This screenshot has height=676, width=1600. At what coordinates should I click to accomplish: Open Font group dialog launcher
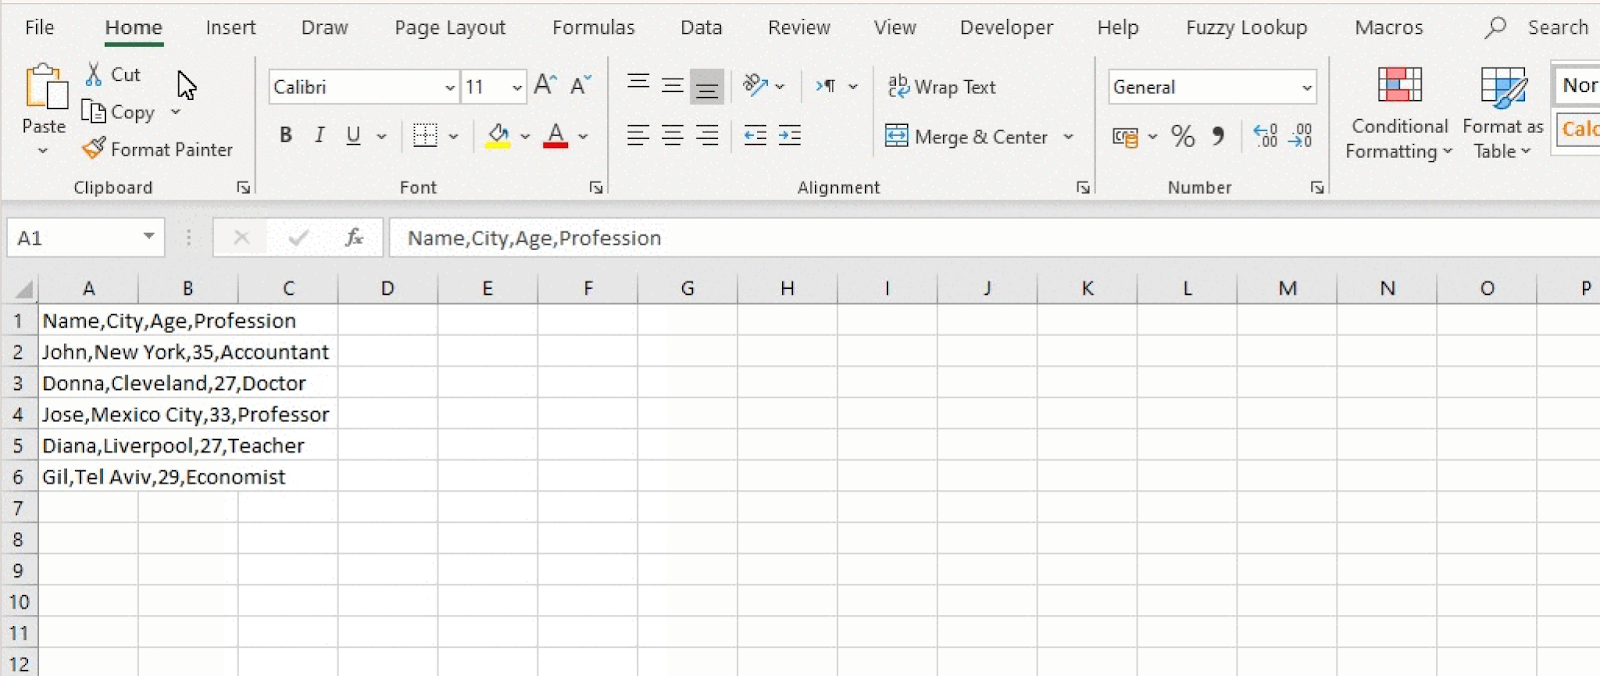click(x=596, y=187)
